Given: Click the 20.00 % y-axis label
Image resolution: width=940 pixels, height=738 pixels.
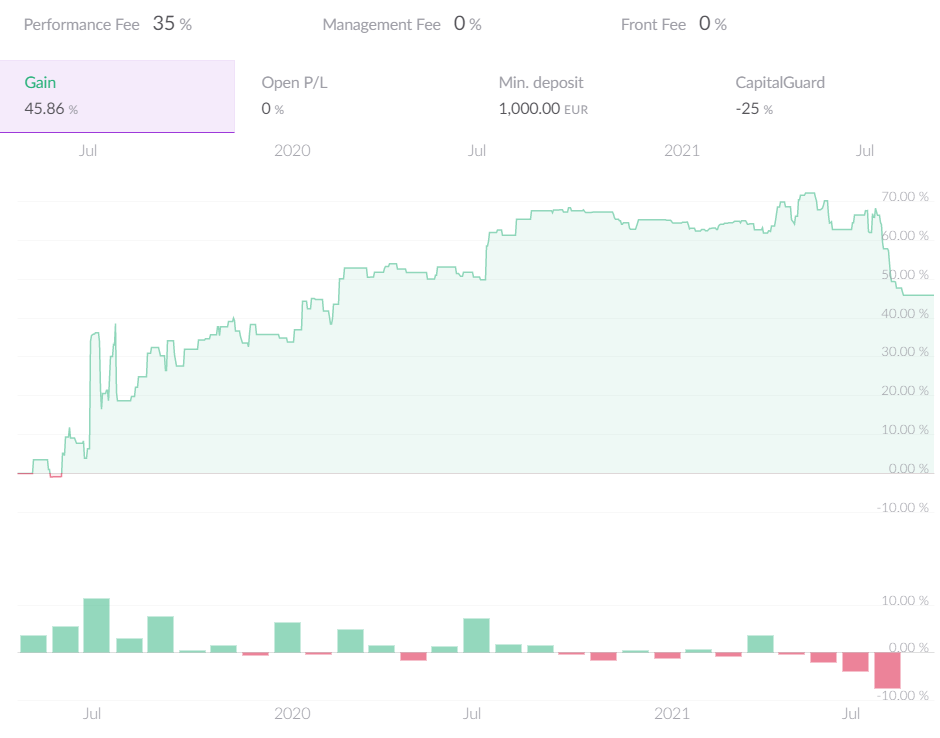Looking at the screenshot, I should [905, 391].
